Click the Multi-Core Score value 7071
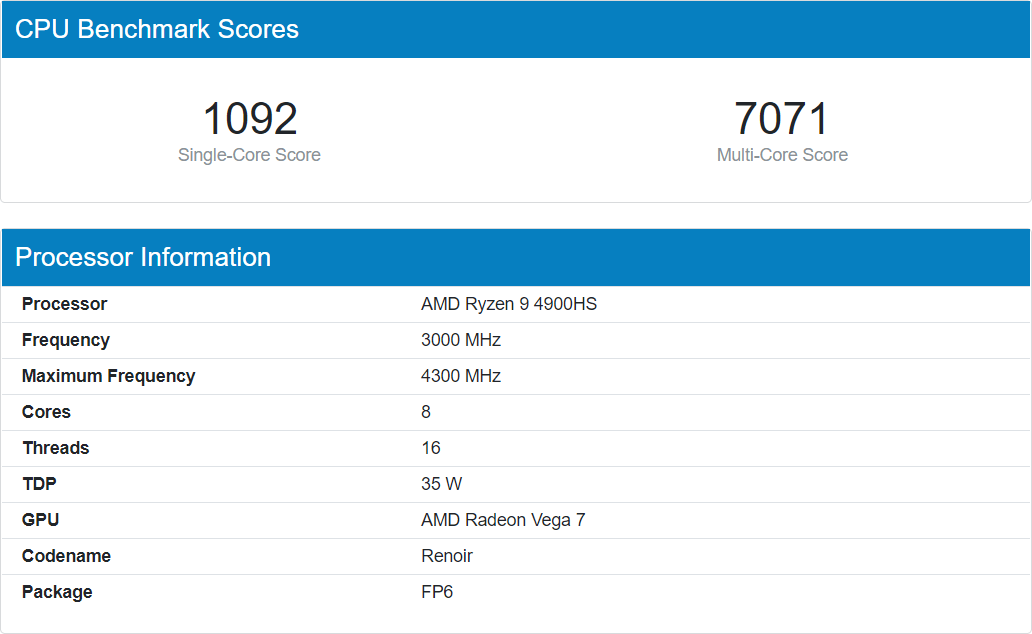Viewport: 1032px width, 634px height. click(x=782, y=119)
